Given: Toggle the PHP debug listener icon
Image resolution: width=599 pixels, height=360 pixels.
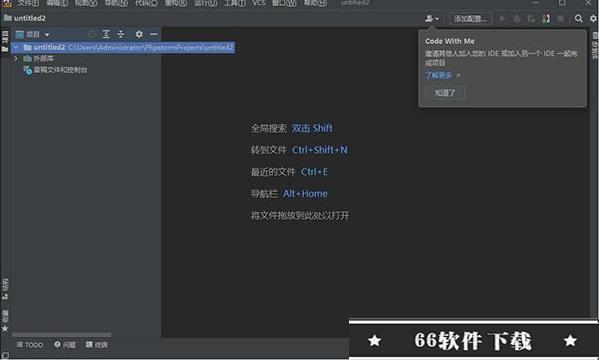Looking at the screenshot, I should point(546,18).
